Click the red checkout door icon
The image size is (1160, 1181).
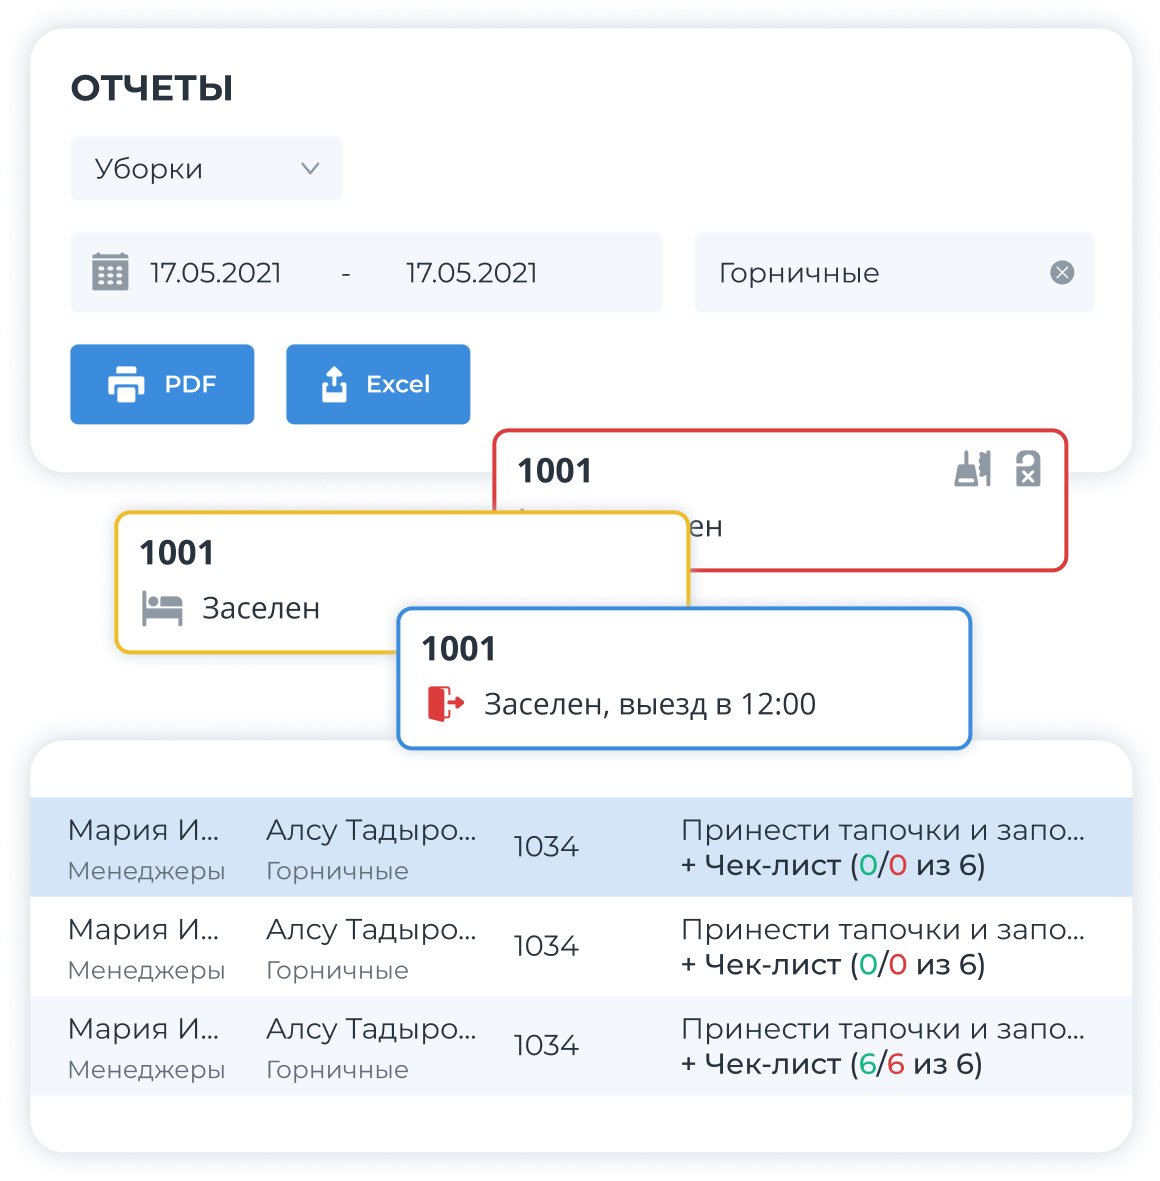coord(446,703)
